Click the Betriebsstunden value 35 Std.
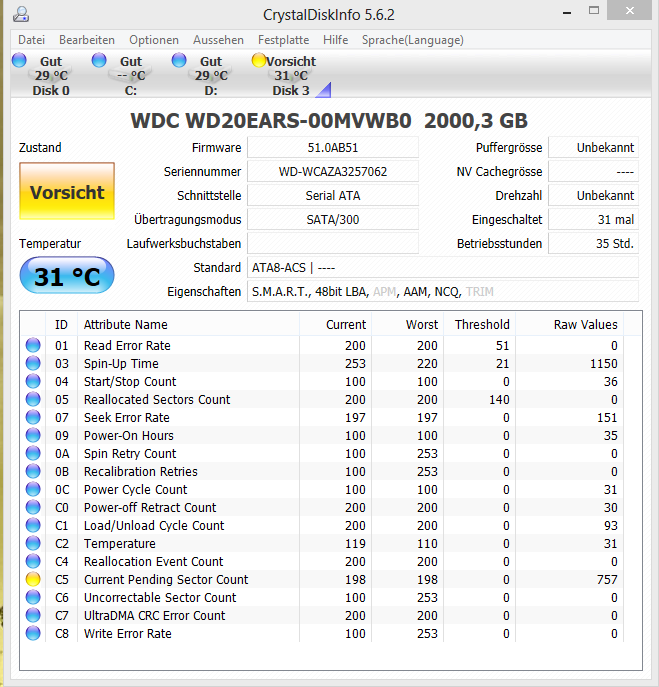The image size is (659, 687). tap(593, 243)
